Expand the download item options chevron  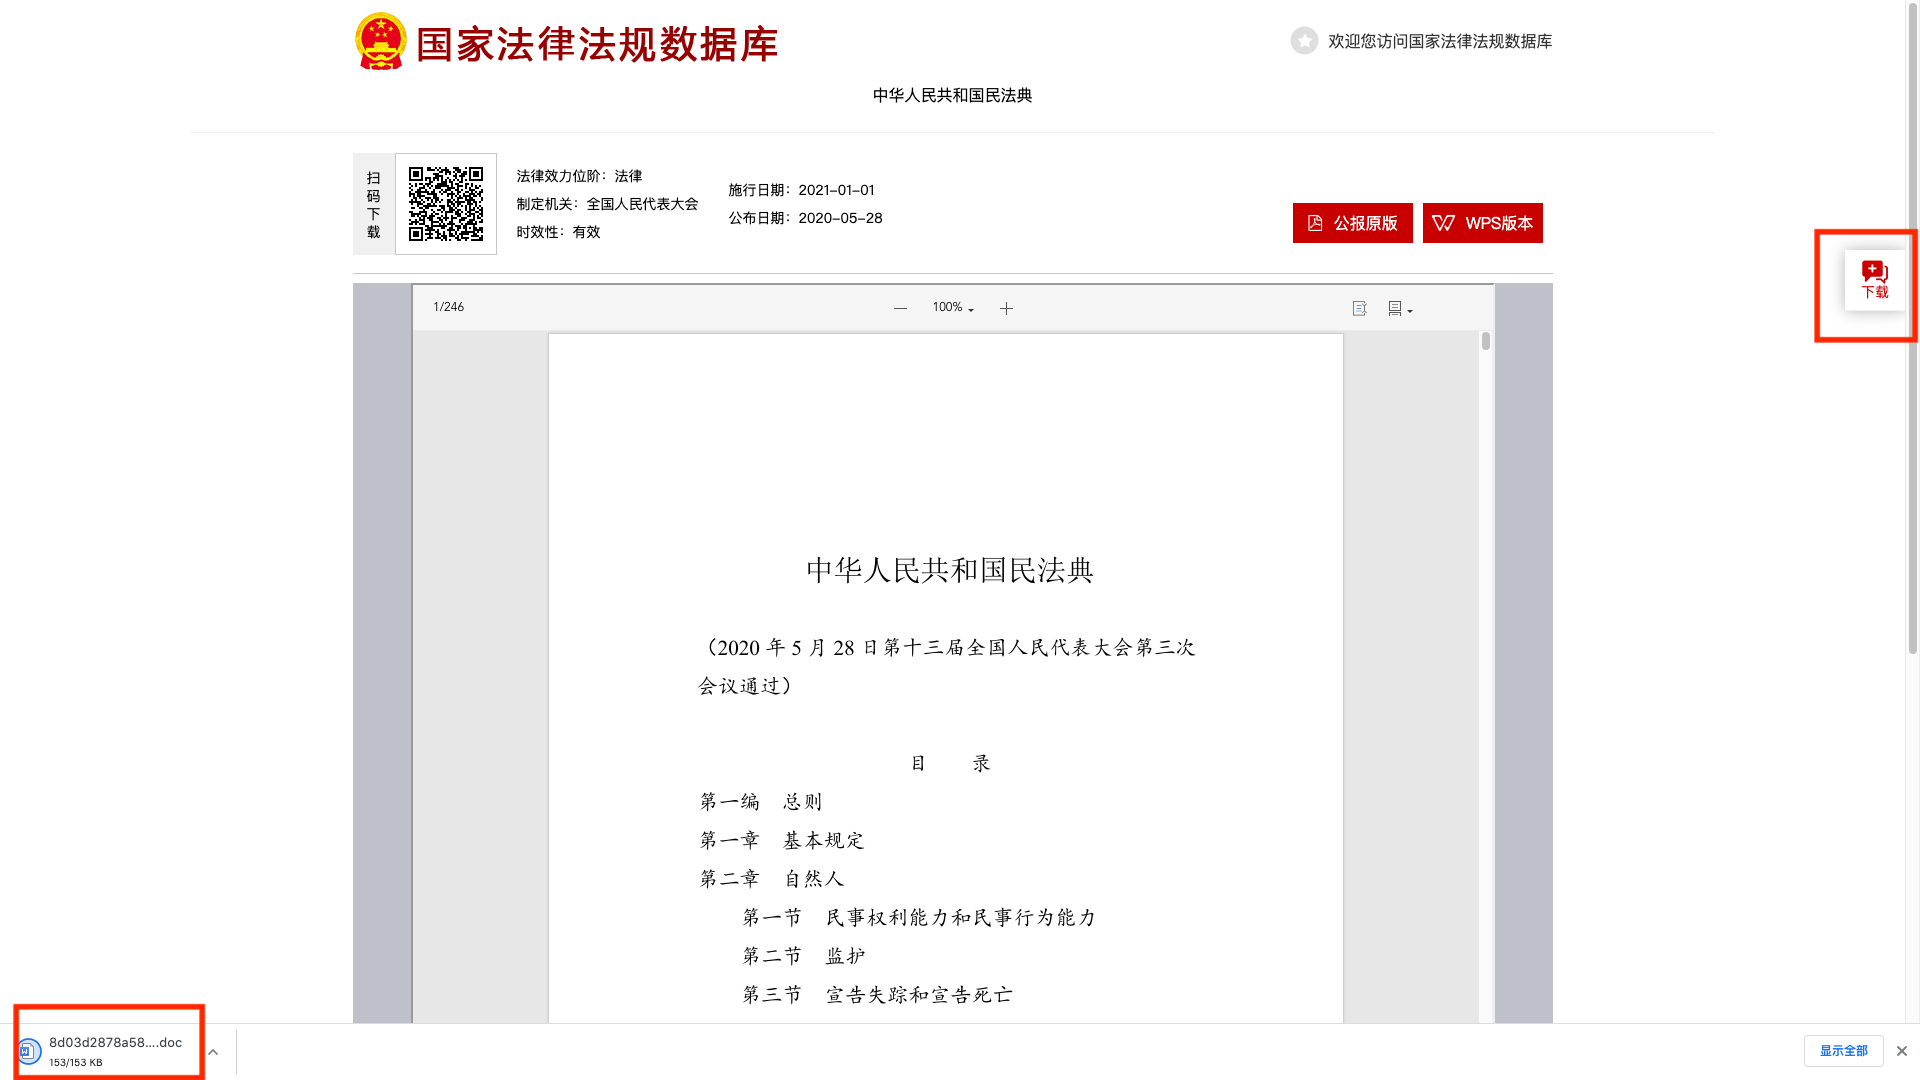[x=213, y=1052]
